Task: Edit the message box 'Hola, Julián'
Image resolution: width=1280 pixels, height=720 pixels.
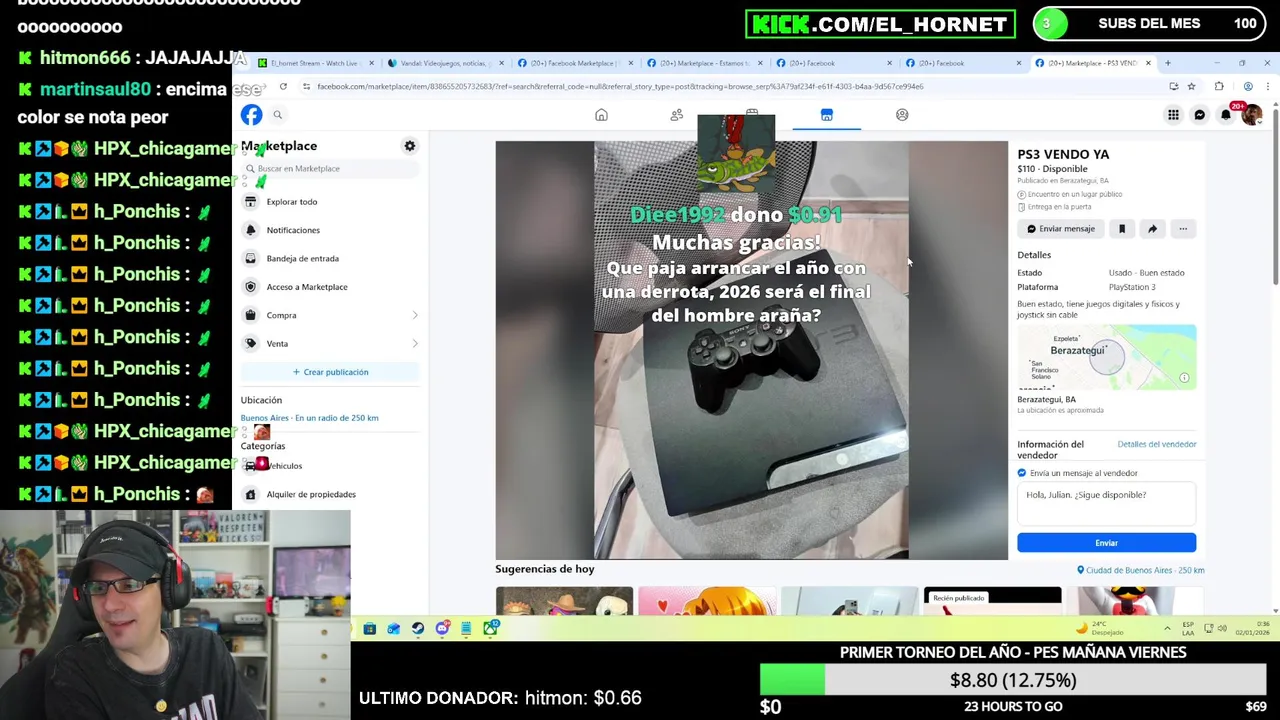Action: pyautogui.click(x=1106, y=504)
